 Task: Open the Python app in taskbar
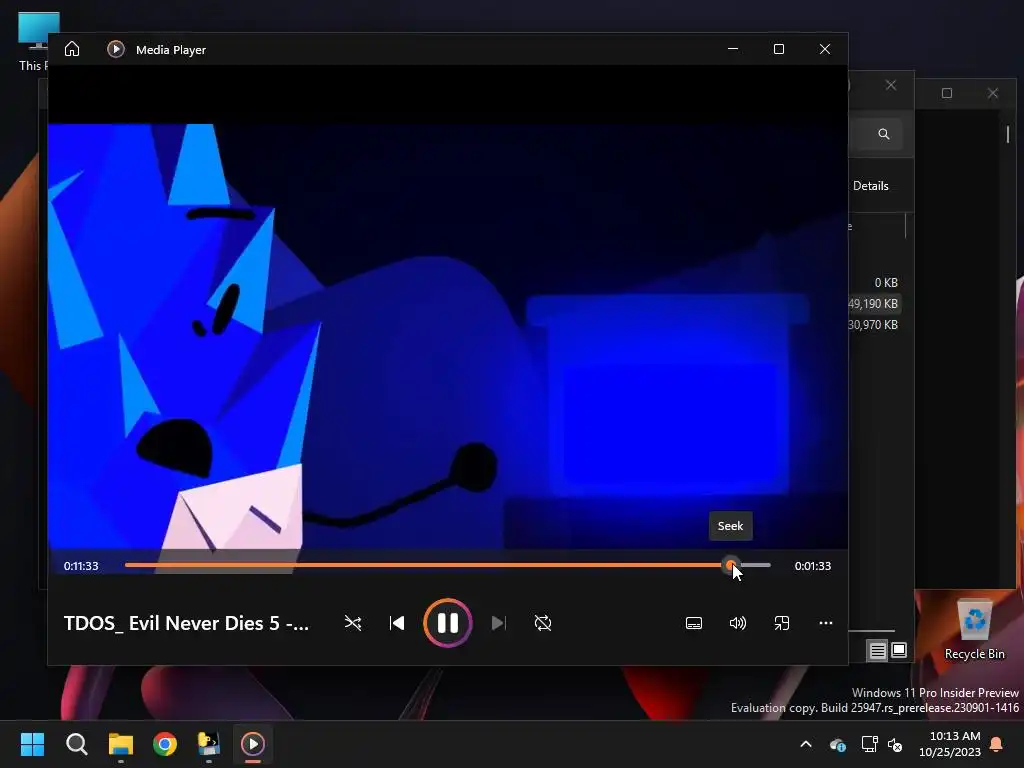209,744
